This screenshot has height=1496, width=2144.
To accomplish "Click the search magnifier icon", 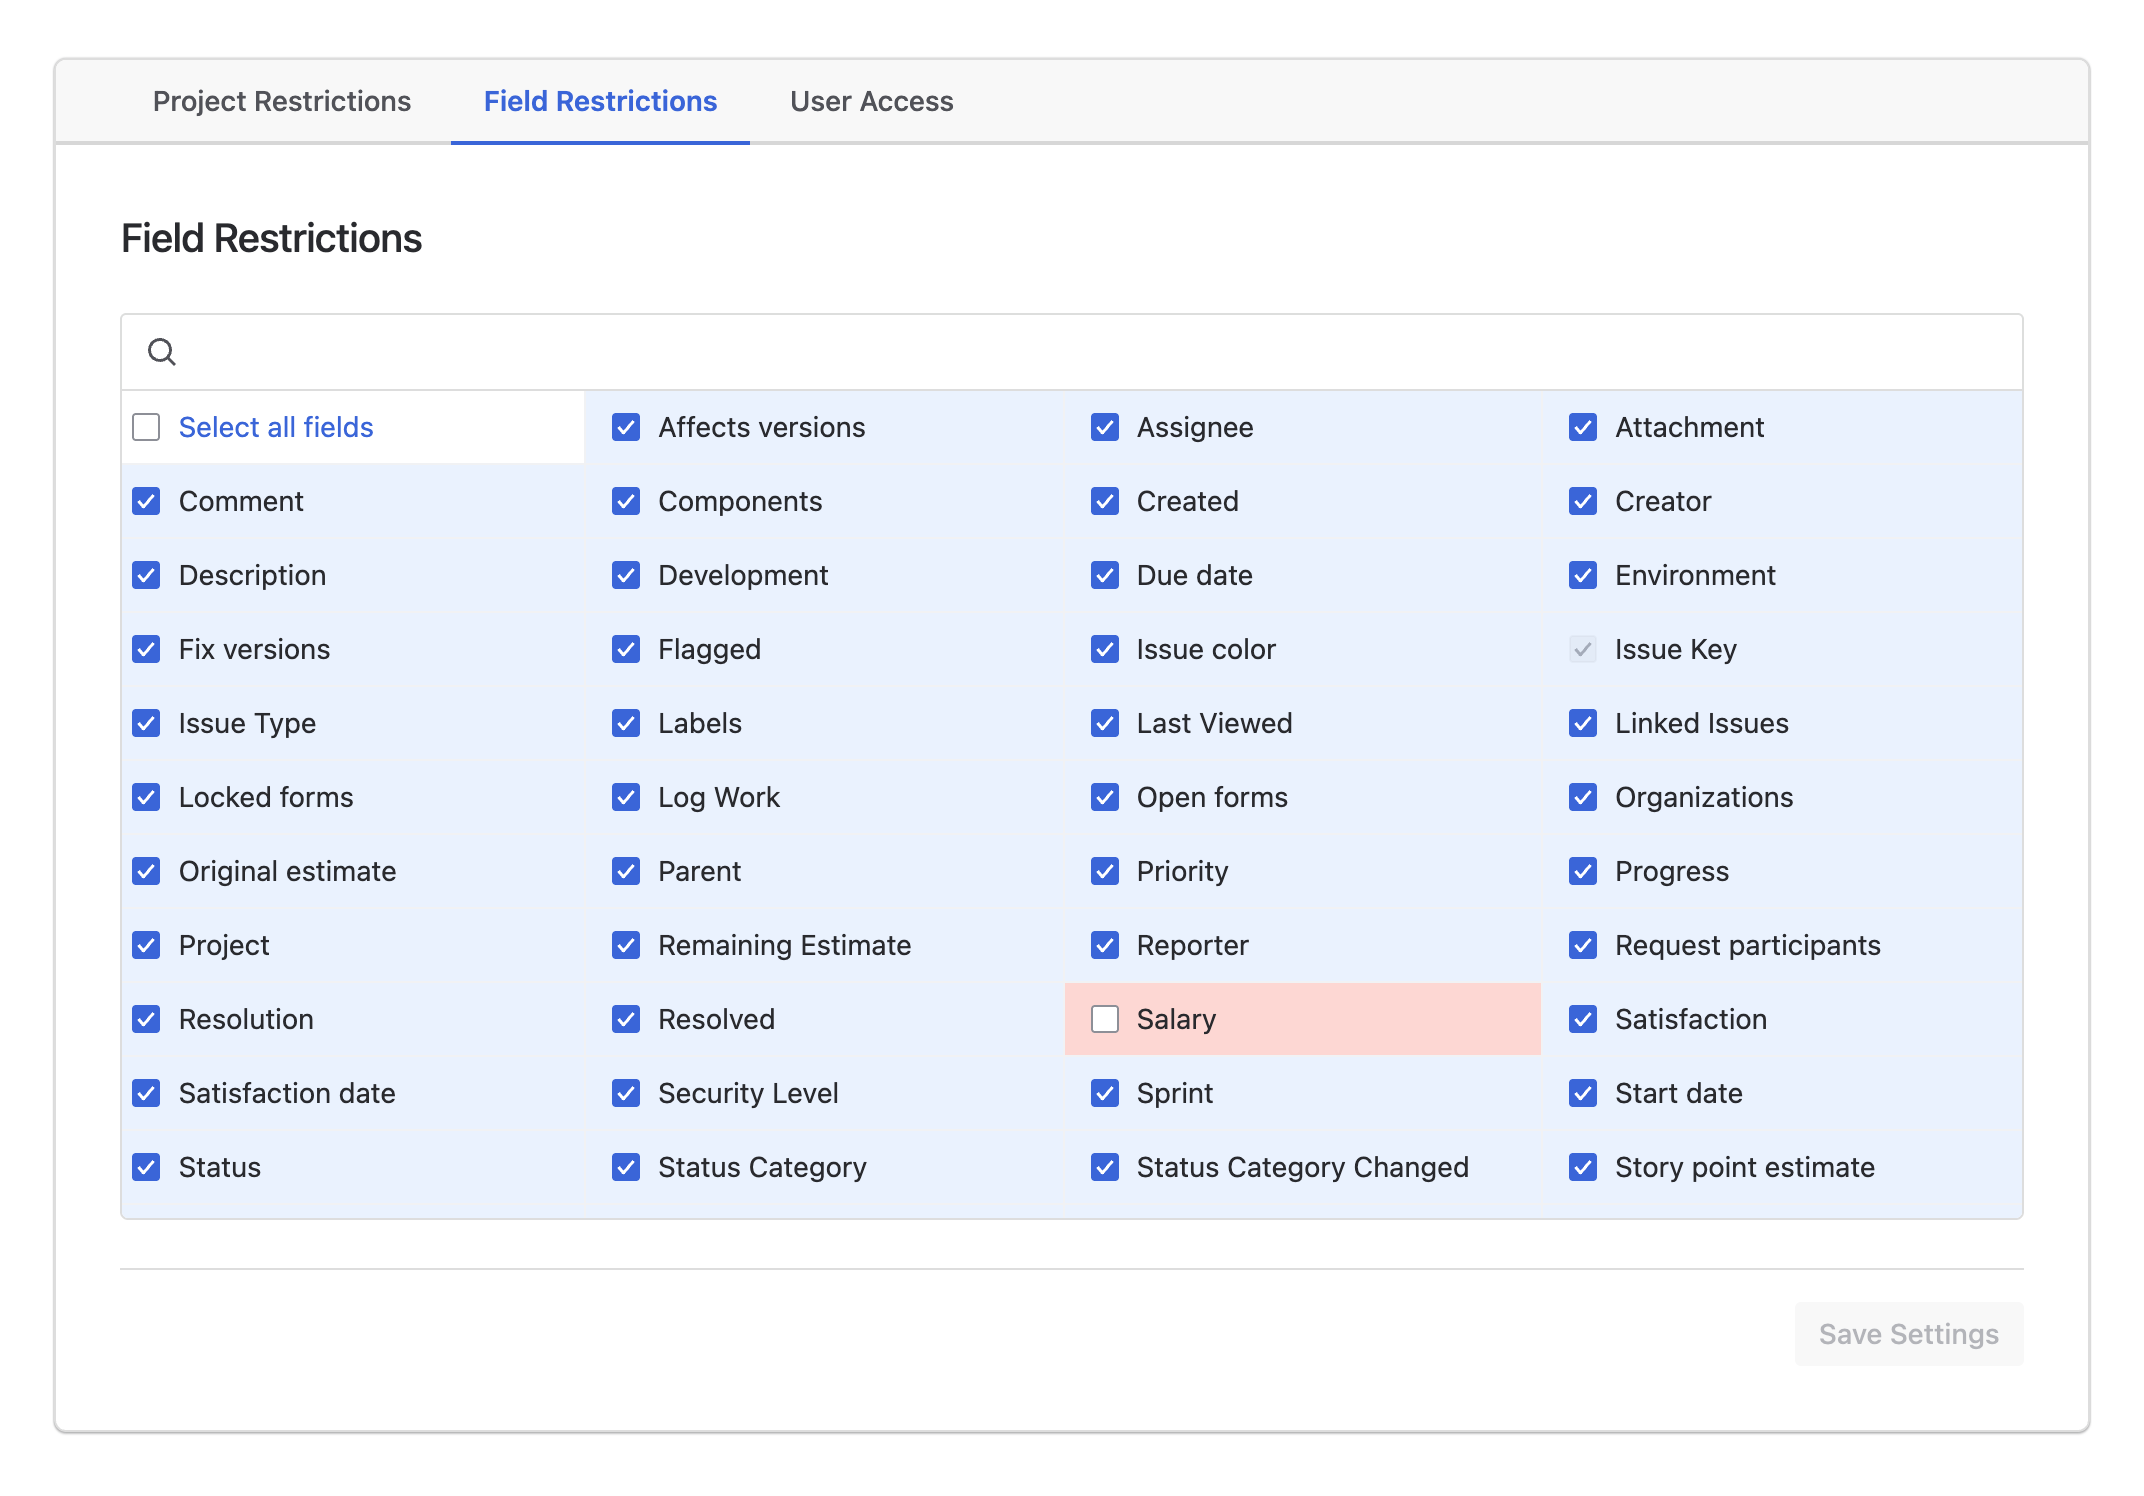I will (162, 352).
